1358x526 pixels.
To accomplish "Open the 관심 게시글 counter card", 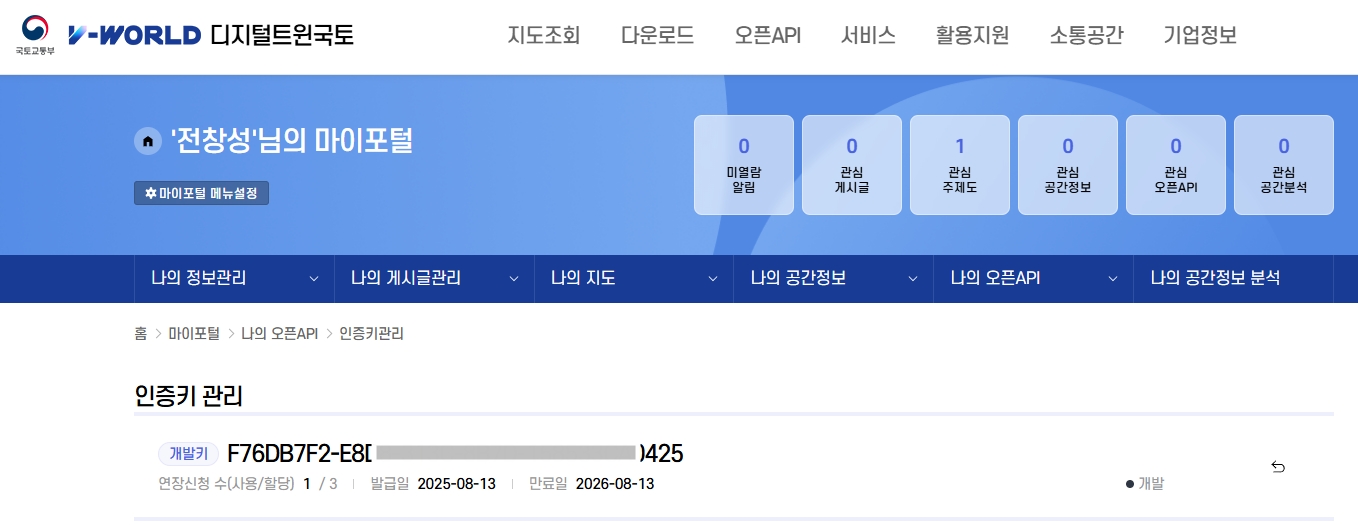I will coord(852,165).
